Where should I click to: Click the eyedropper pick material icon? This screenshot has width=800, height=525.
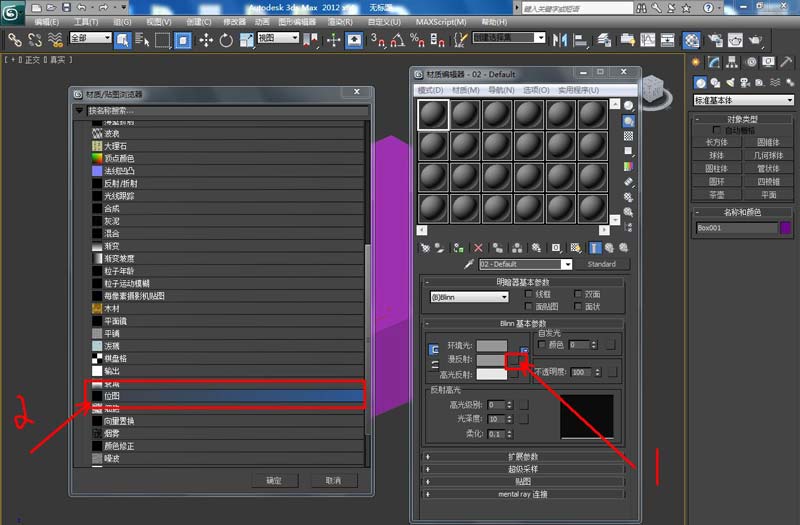[x=467, y=264]
